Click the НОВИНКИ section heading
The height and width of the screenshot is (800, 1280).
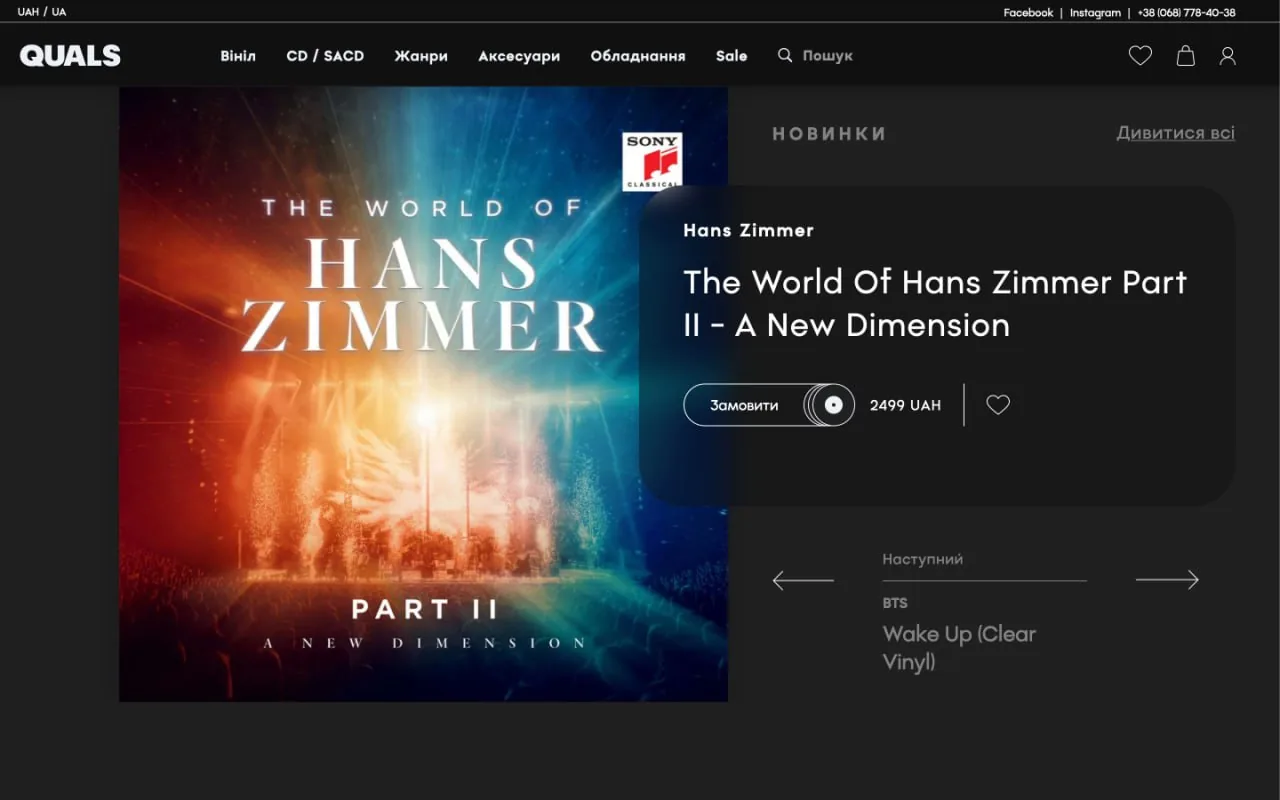pos(829,134)
